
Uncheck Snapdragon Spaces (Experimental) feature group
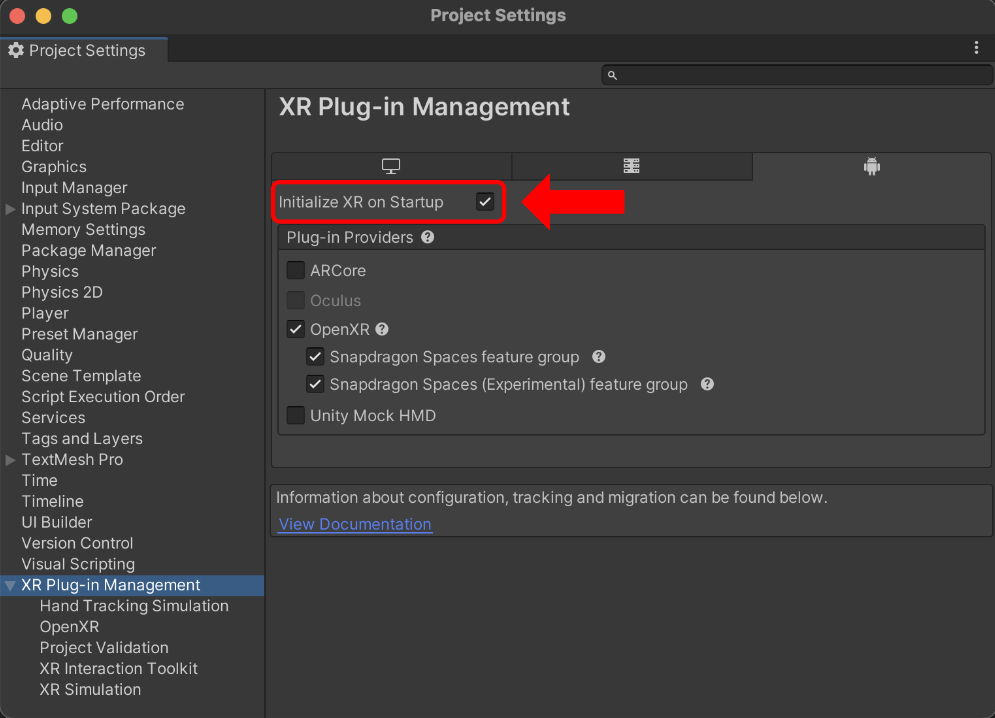tap(315, 384)
